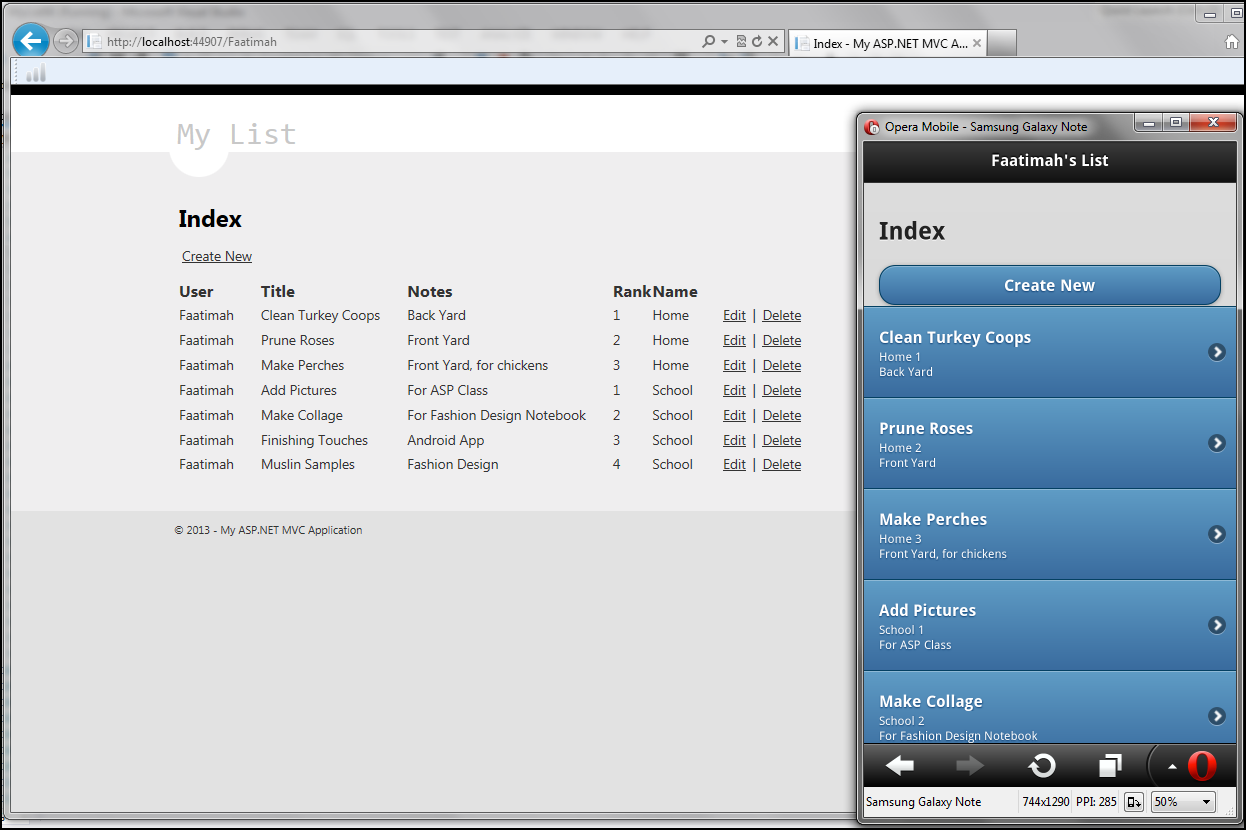Expand the Clean Turkey Coops item arrow
The height and width of the screenshot is (830, 1246).
[x=1216, y=352]
